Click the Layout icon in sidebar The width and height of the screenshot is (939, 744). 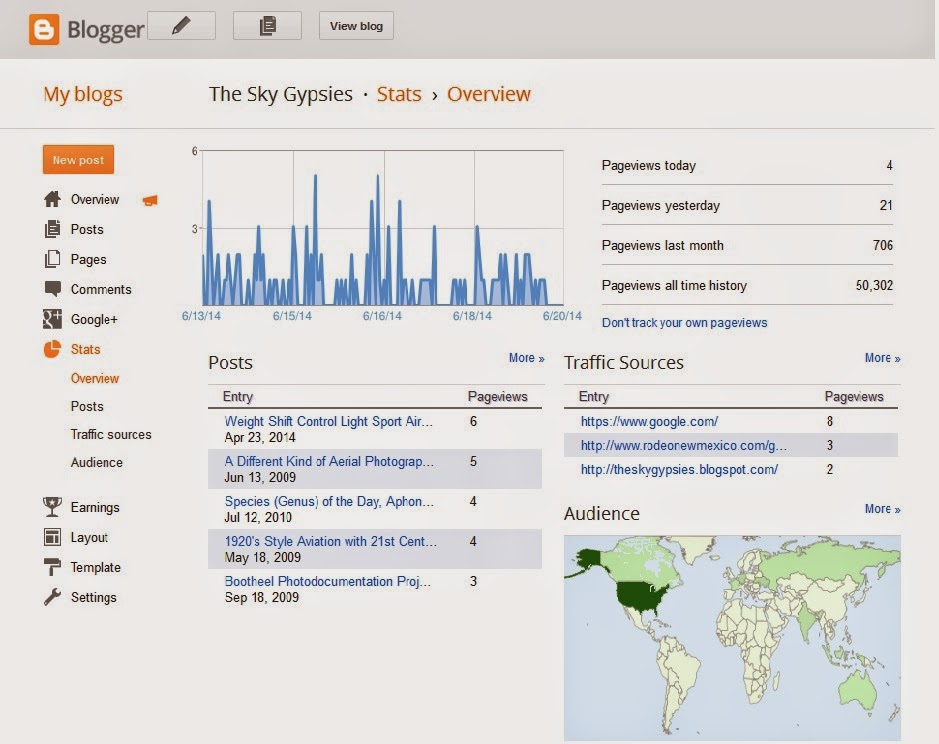point(52,537)
